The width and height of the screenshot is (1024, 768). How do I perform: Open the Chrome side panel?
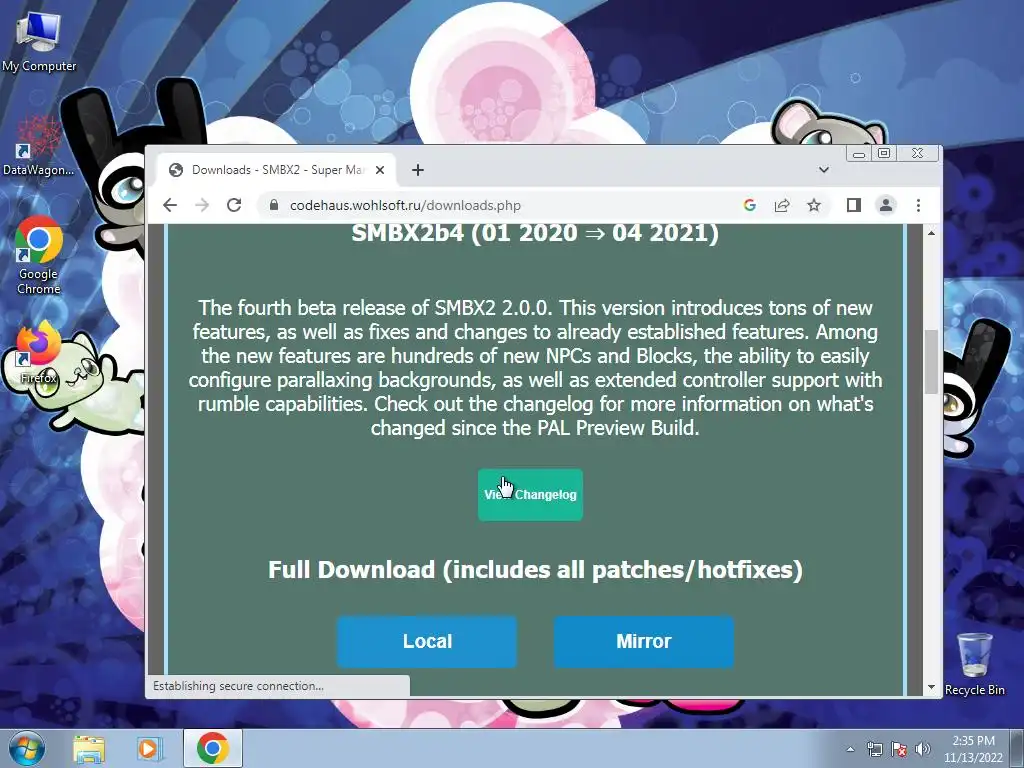point(854,205)
